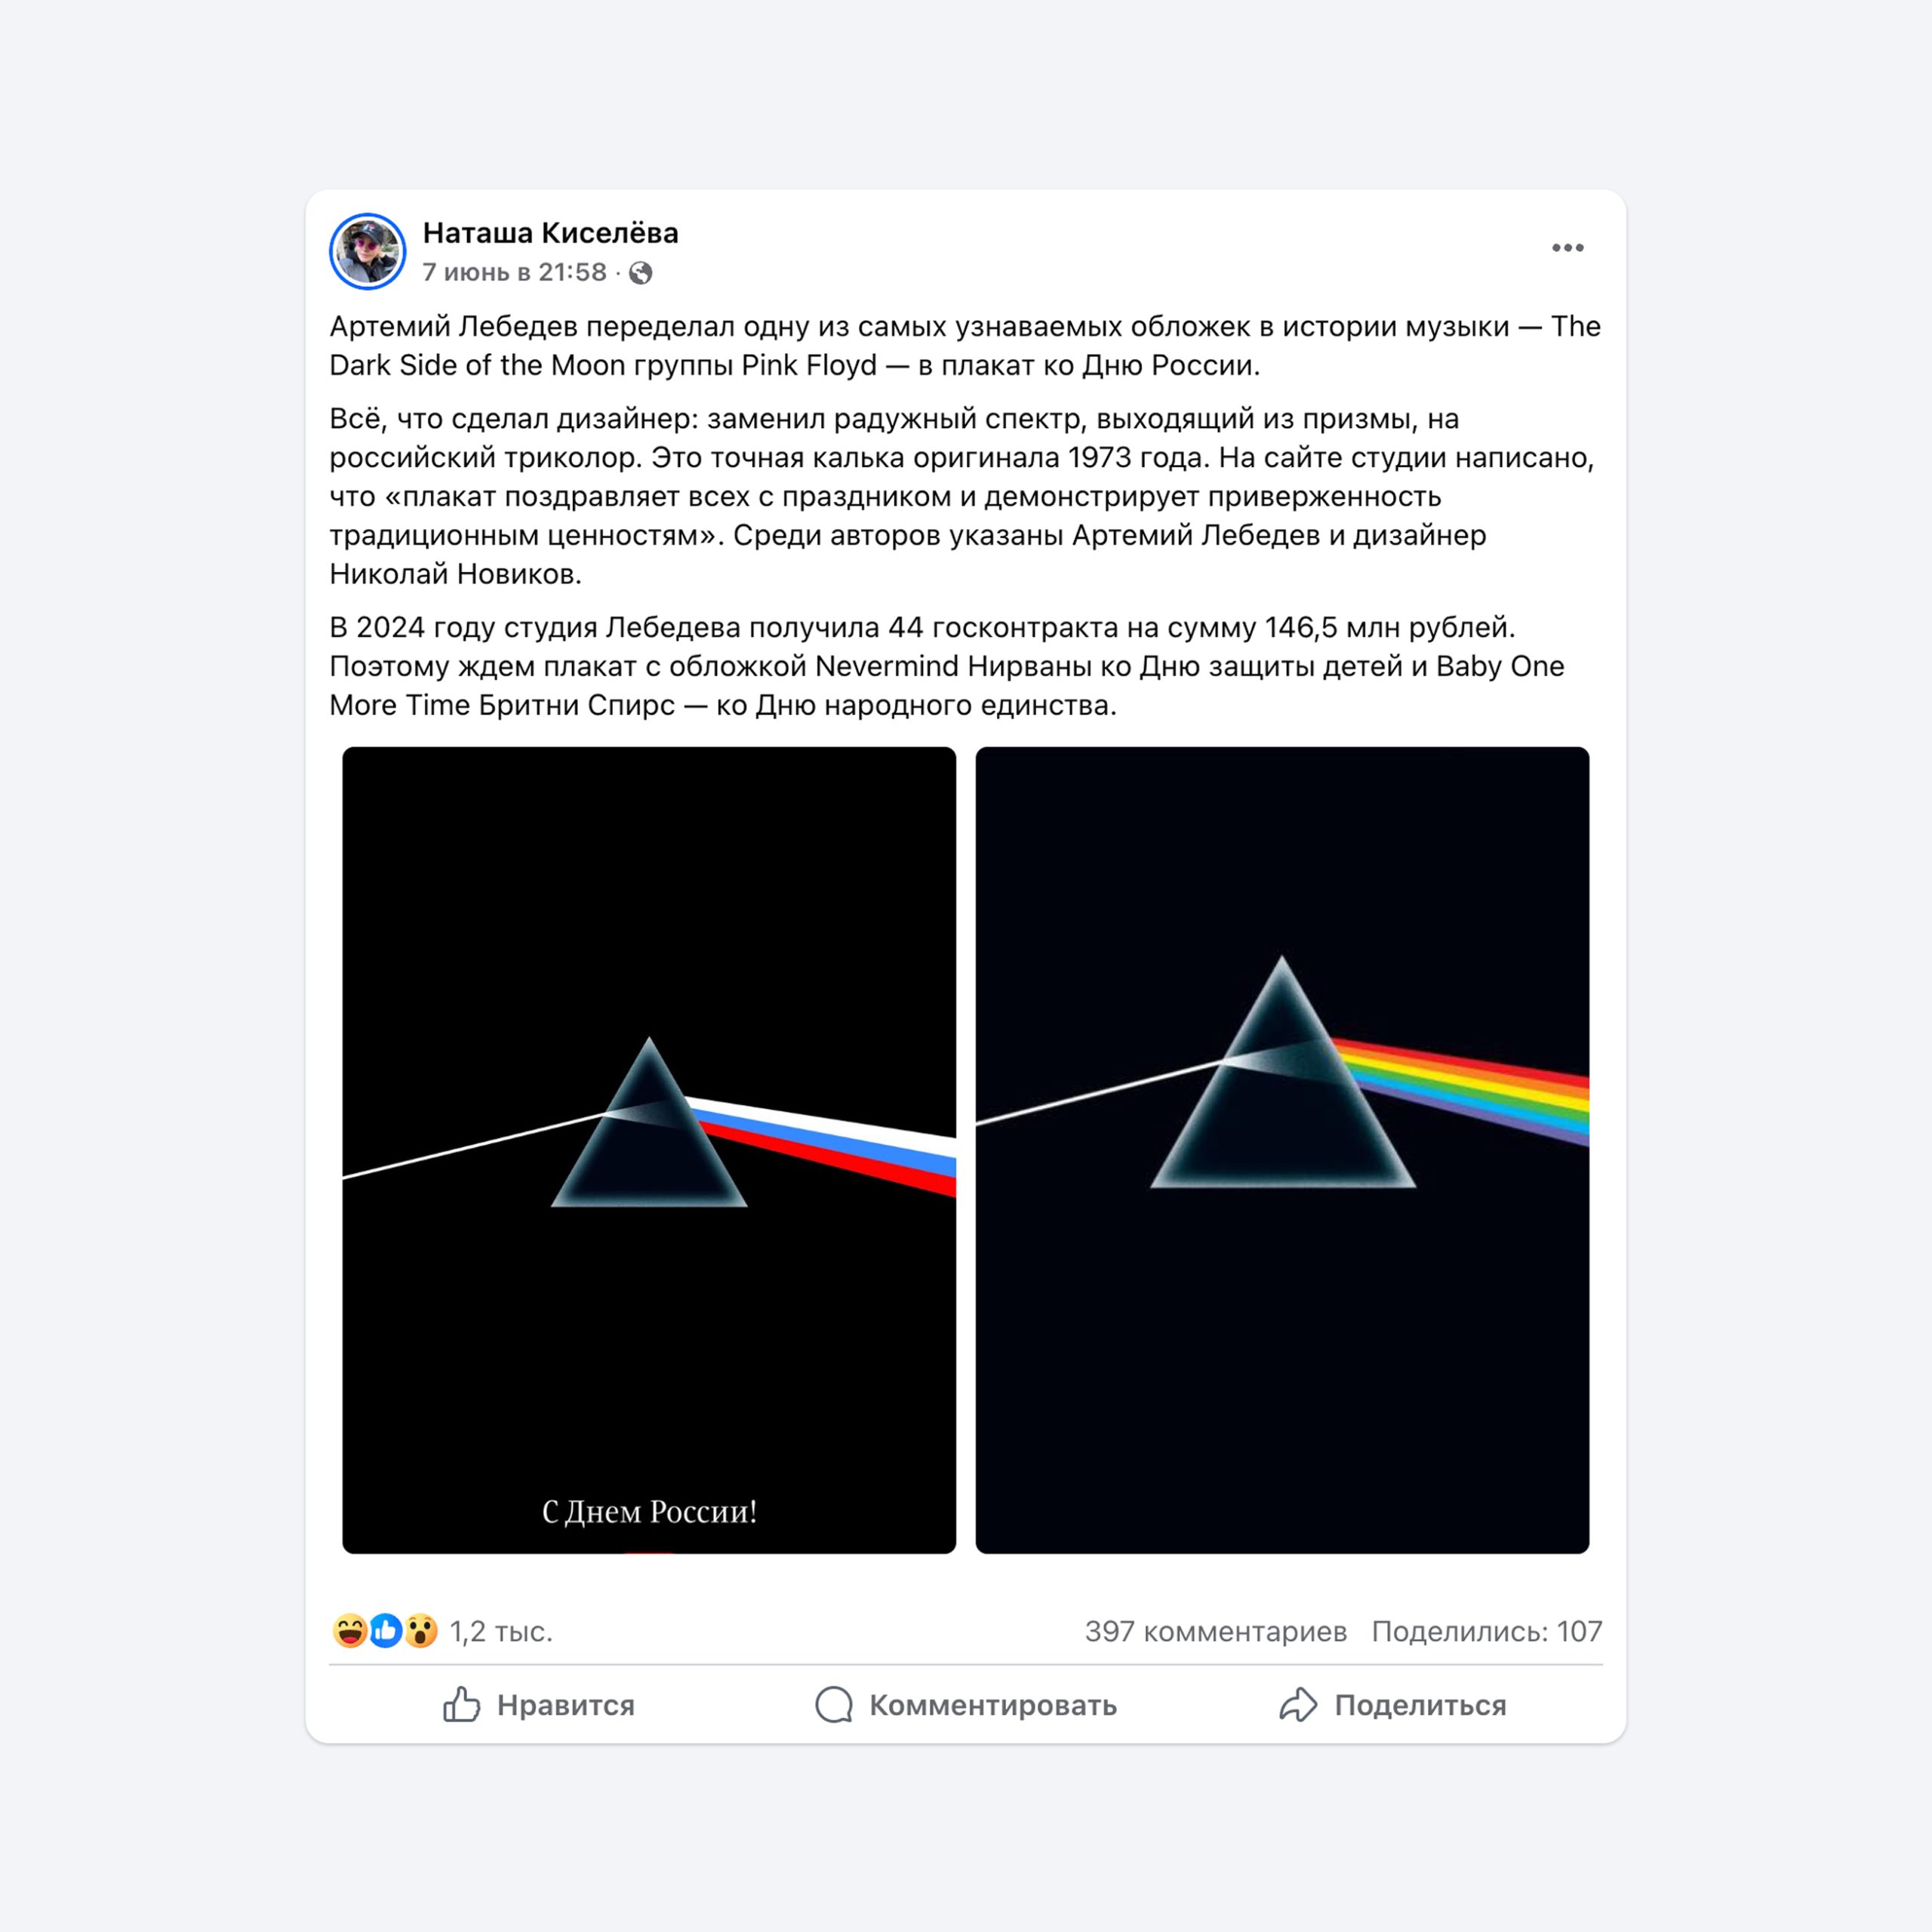
Task: Click the share arrow icon
Action: [1298, 1705]
